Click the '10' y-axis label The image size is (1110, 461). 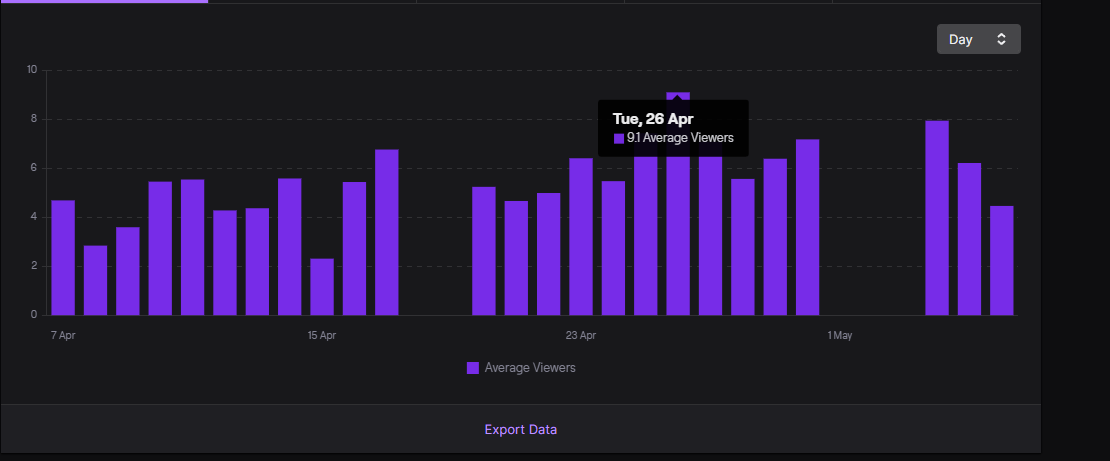(32, 69)
